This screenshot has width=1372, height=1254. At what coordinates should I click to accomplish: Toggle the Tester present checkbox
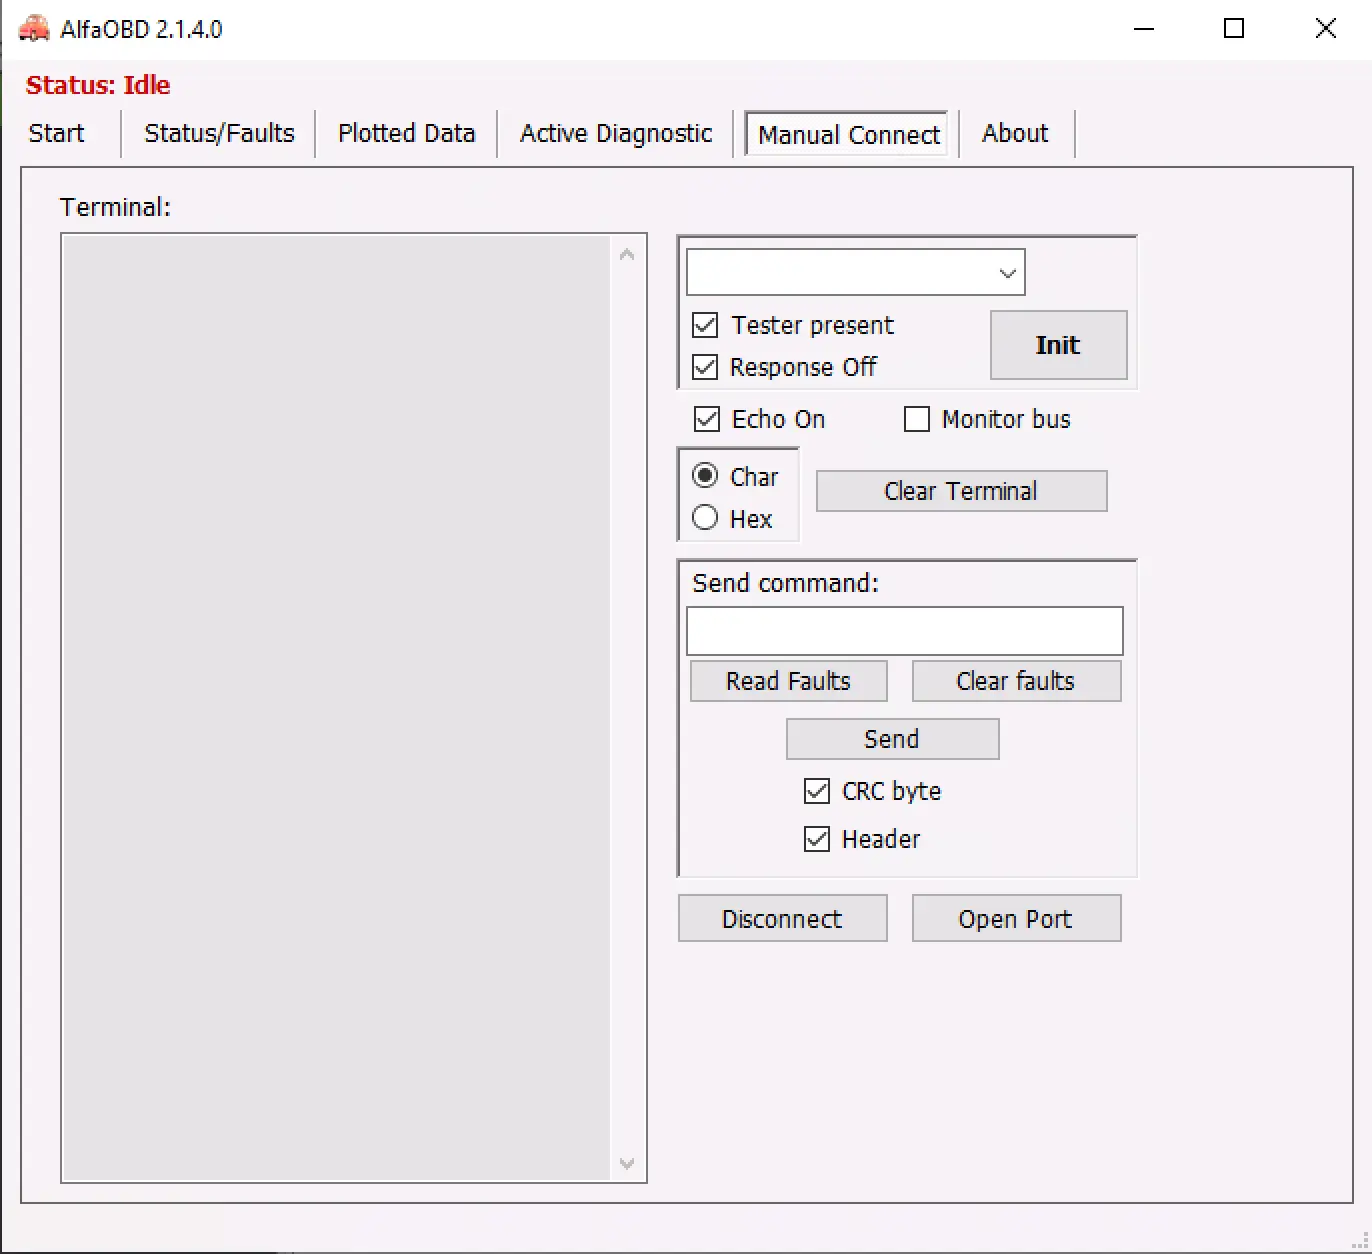click(705, 325)
